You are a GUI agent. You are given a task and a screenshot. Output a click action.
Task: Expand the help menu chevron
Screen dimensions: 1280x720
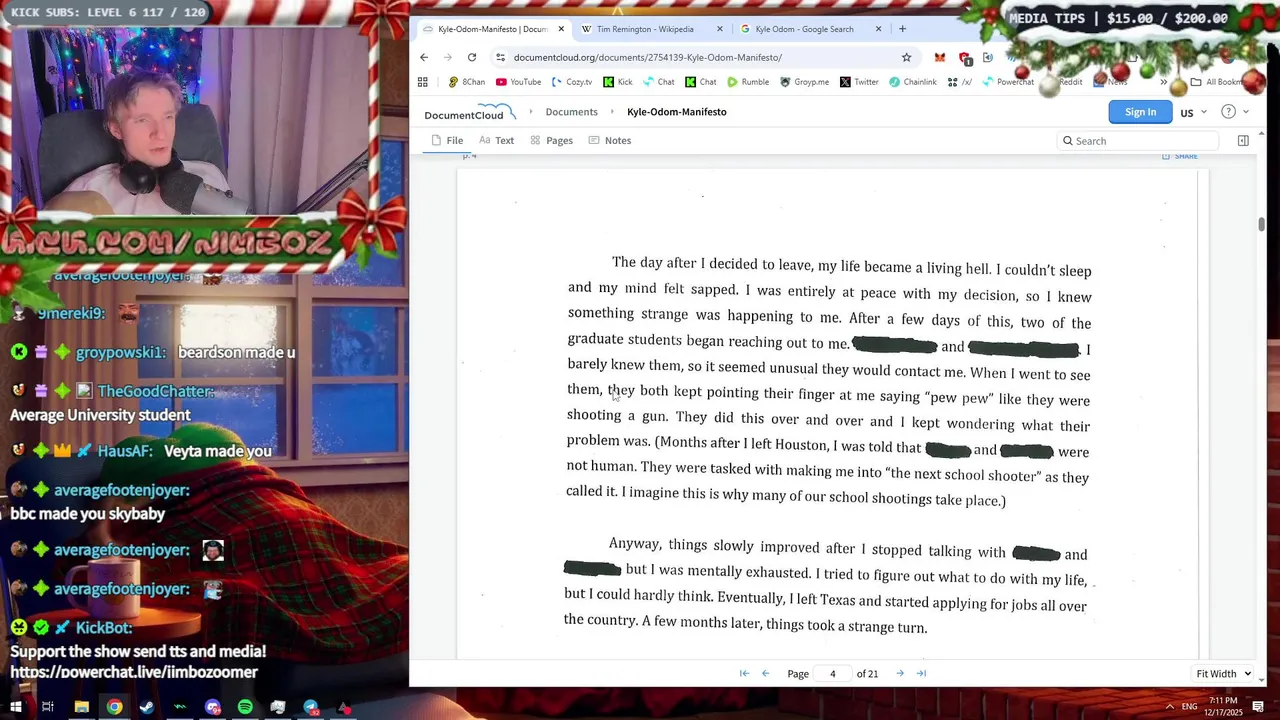click(1245, 112)
